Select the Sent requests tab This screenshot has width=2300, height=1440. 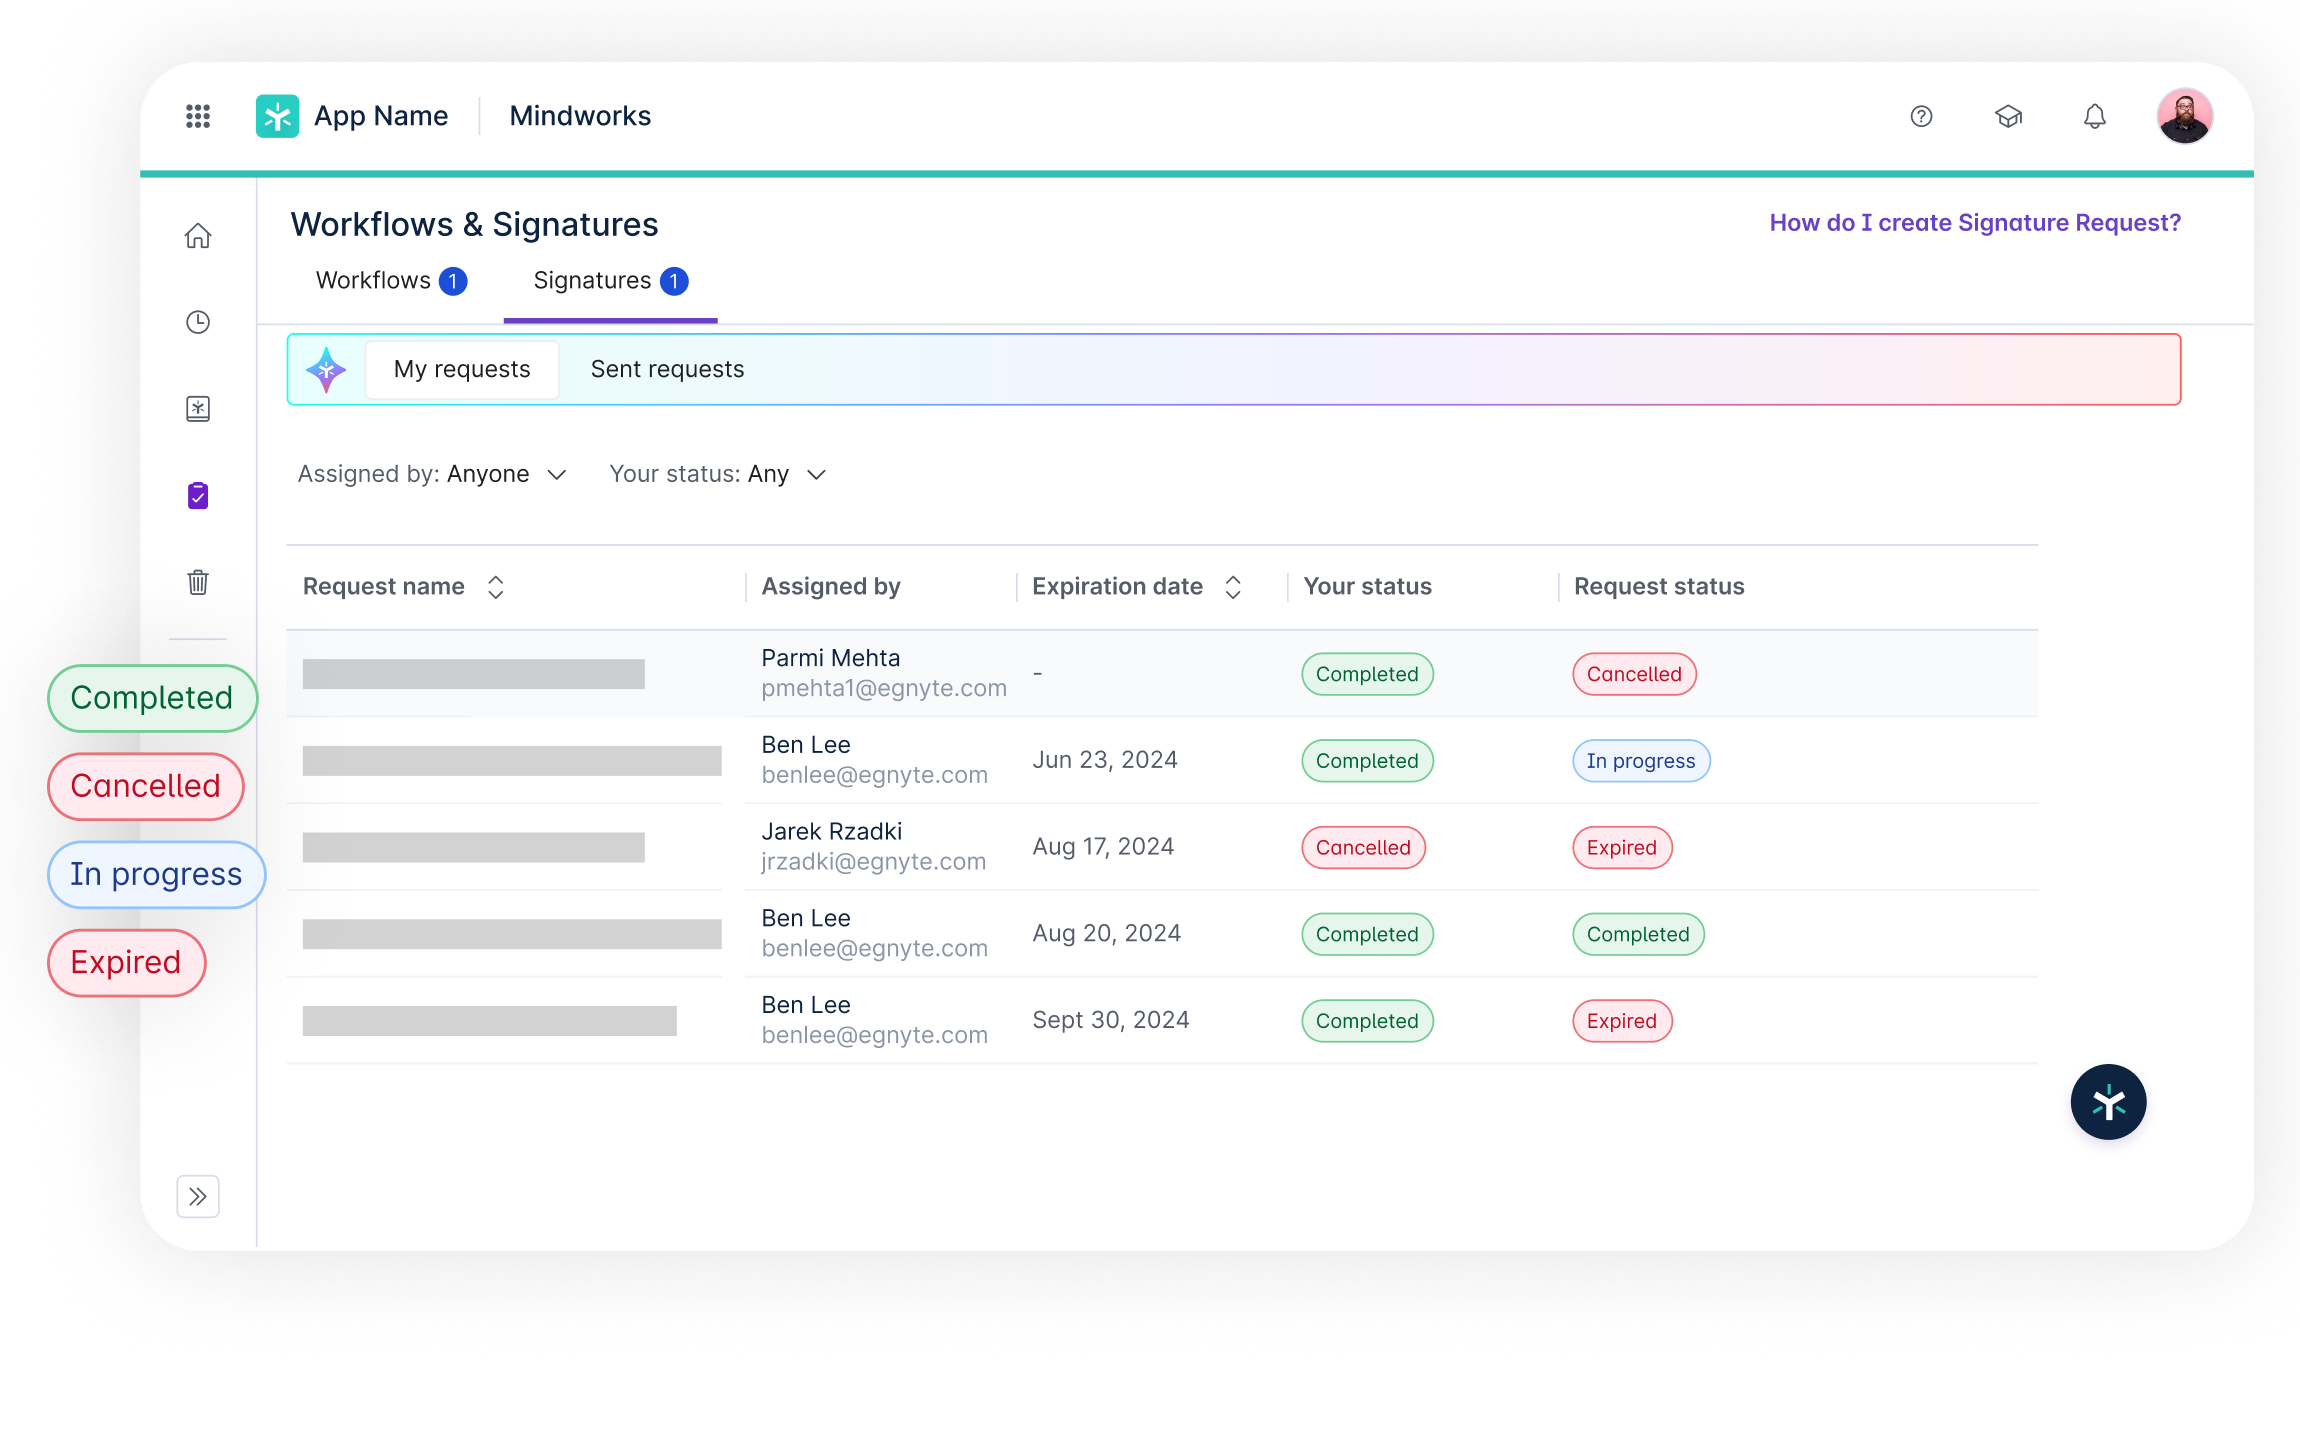click(667, 369)
